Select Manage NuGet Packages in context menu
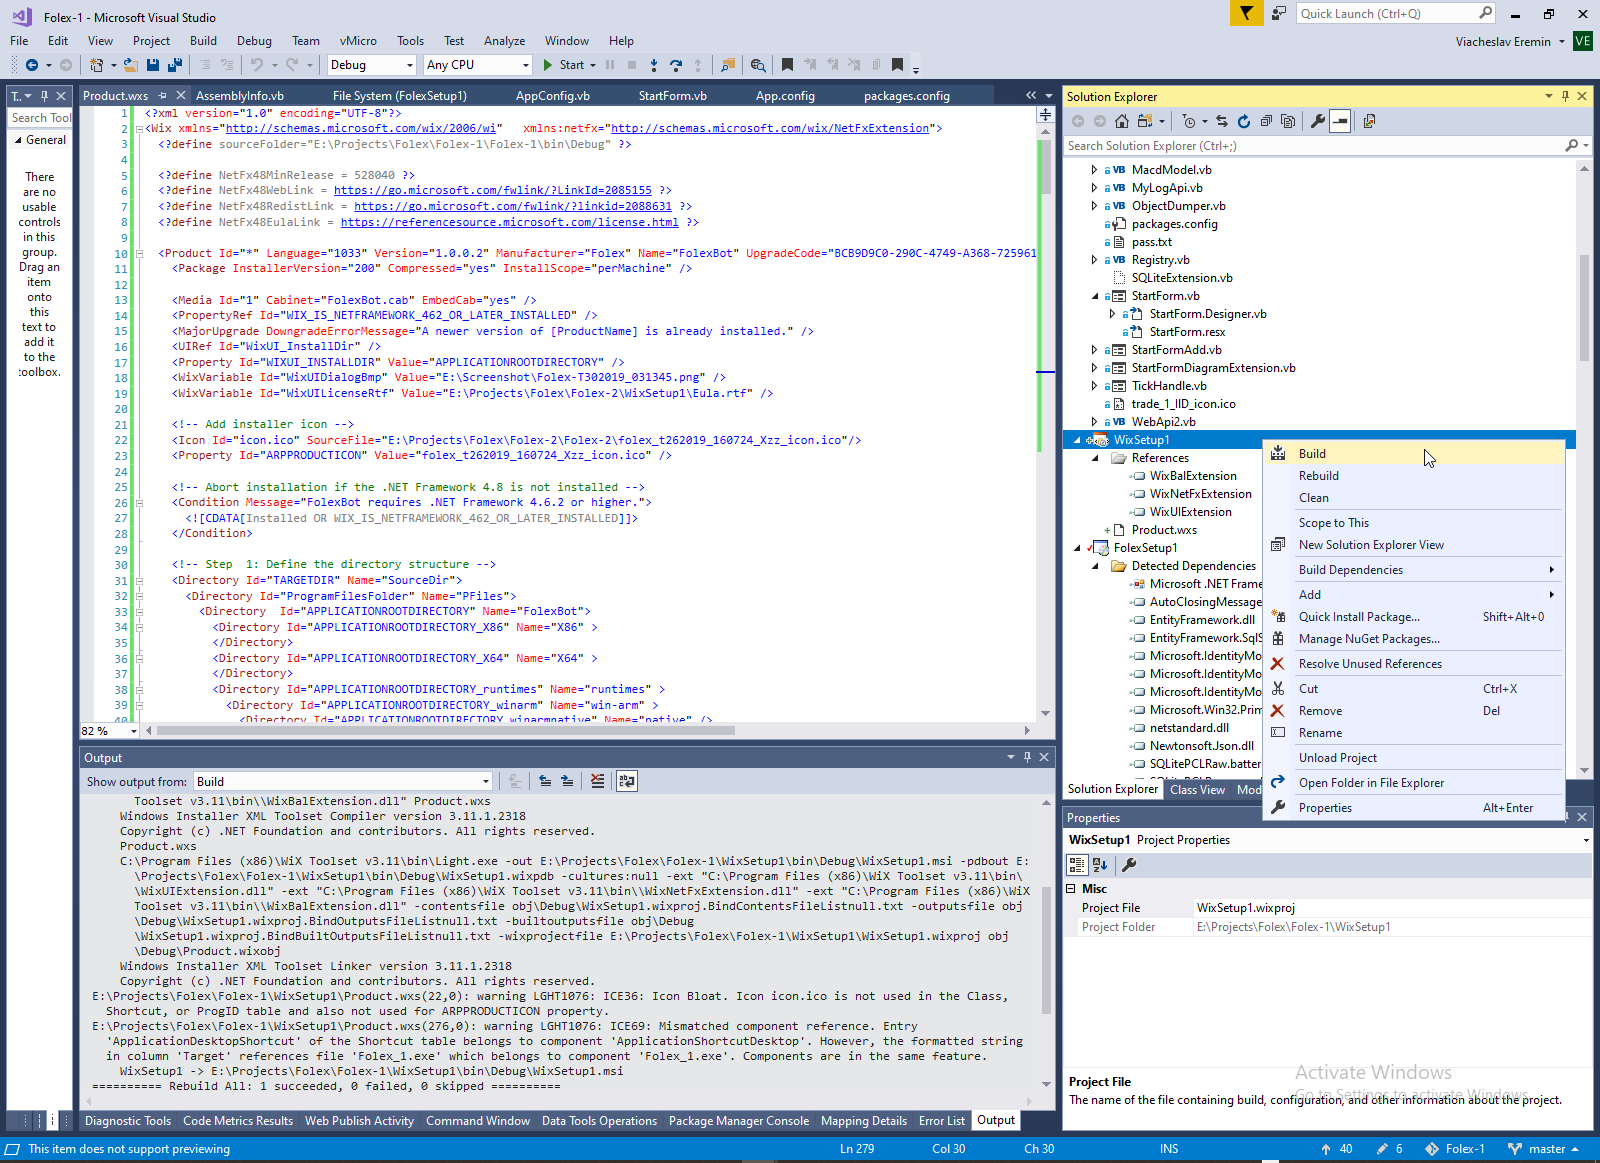Screen dimensions: 1600x1163 [x=1414, y=639]
